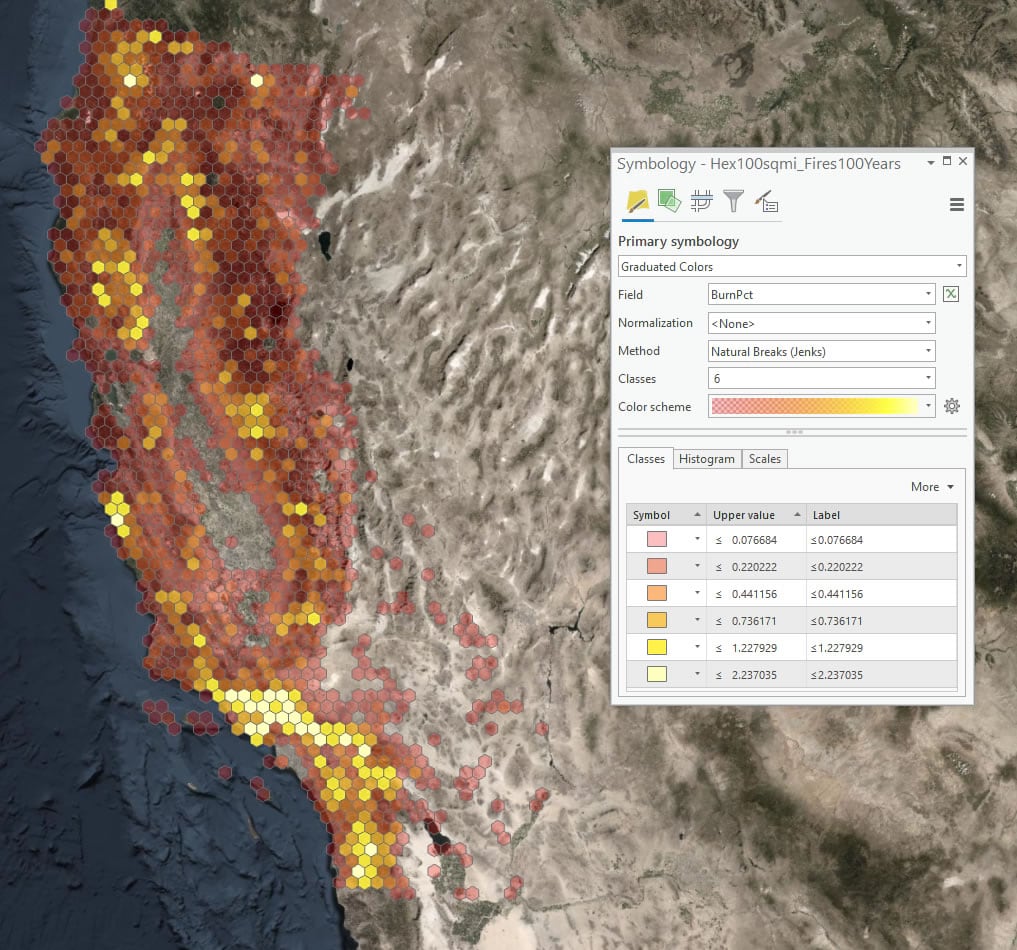Open the Primary symbology tab icon

(x=638, y=202)
